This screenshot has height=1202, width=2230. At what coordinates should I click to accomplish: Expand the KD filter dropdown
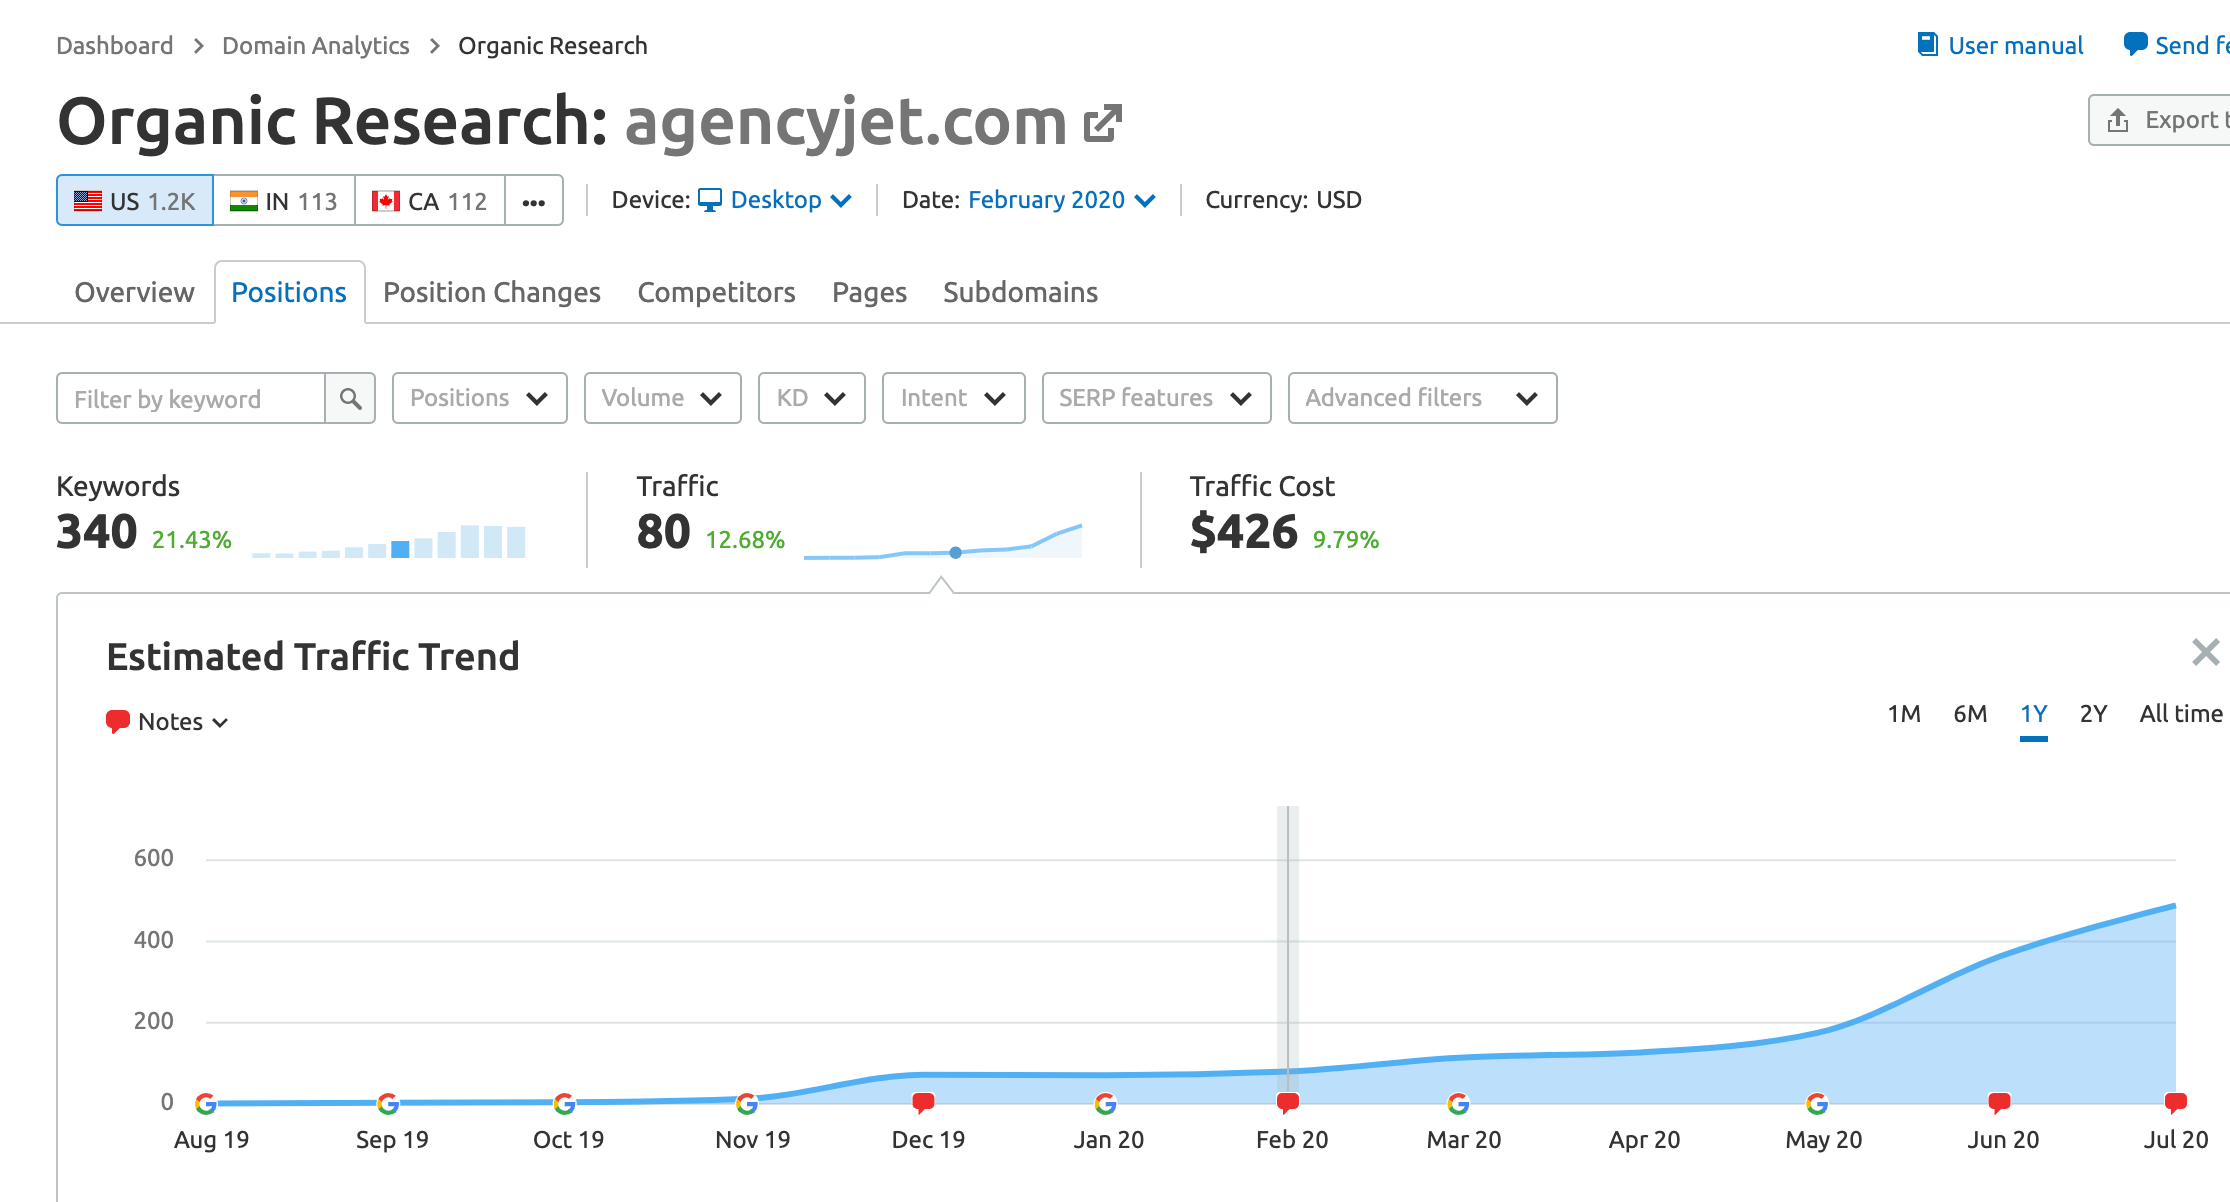pos(812,398)
